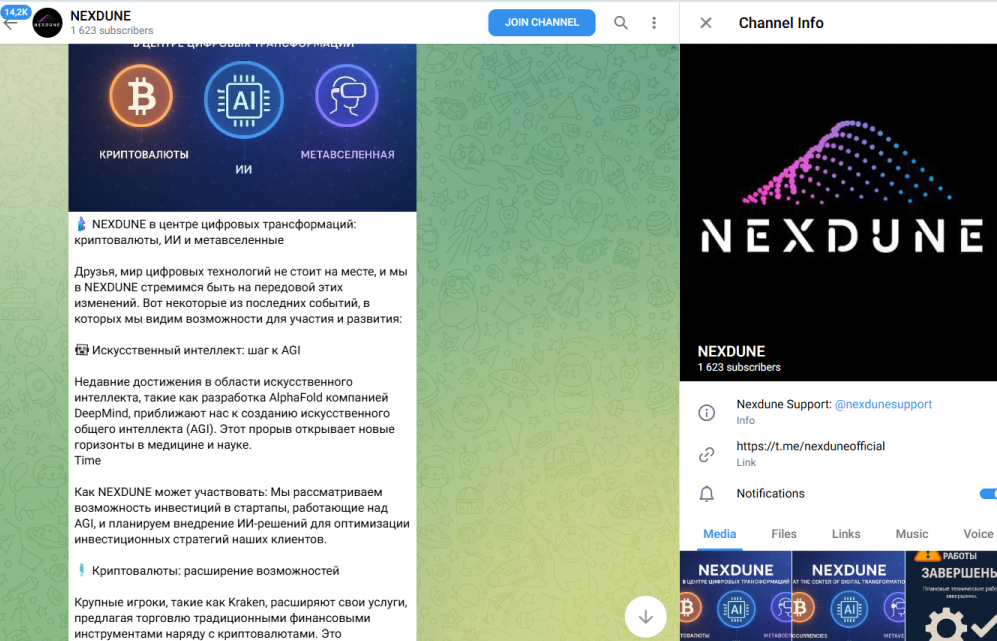997x641 pixels.
Task: Click the Bitcoin icon in post image
Action: click(141, 97)
